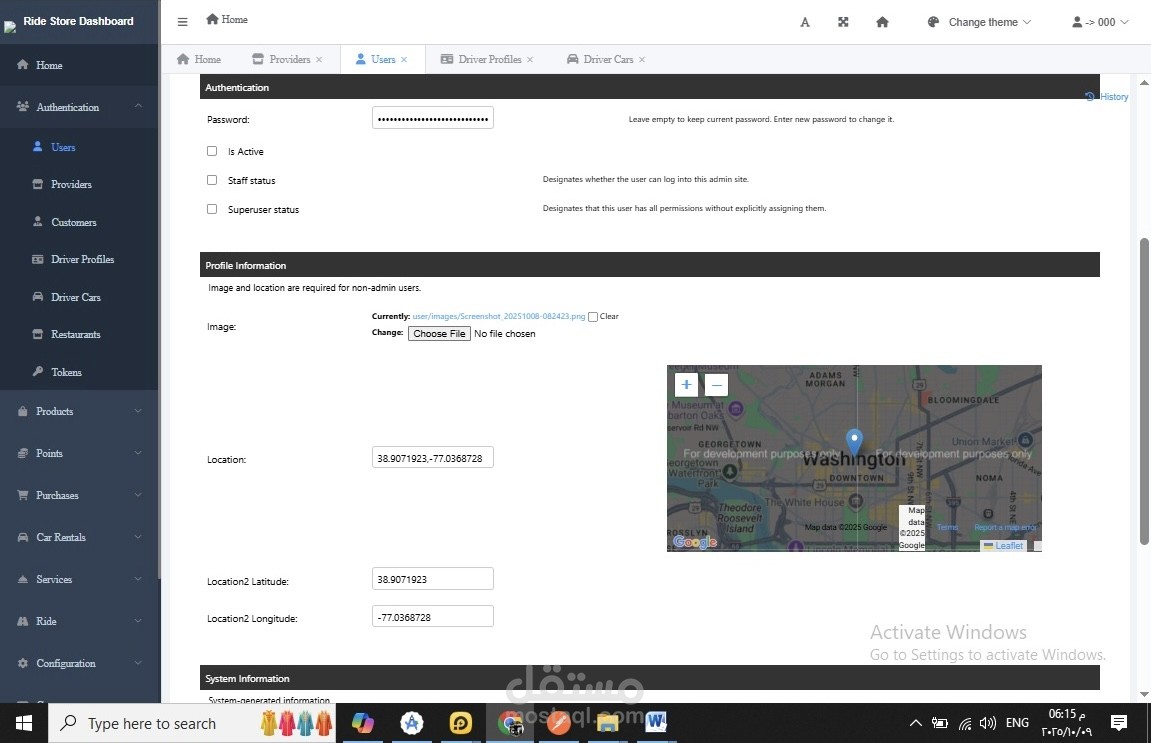Screen dimensions: 1151x743
Task: Zoom out on the map
Action: click(716, 384)
